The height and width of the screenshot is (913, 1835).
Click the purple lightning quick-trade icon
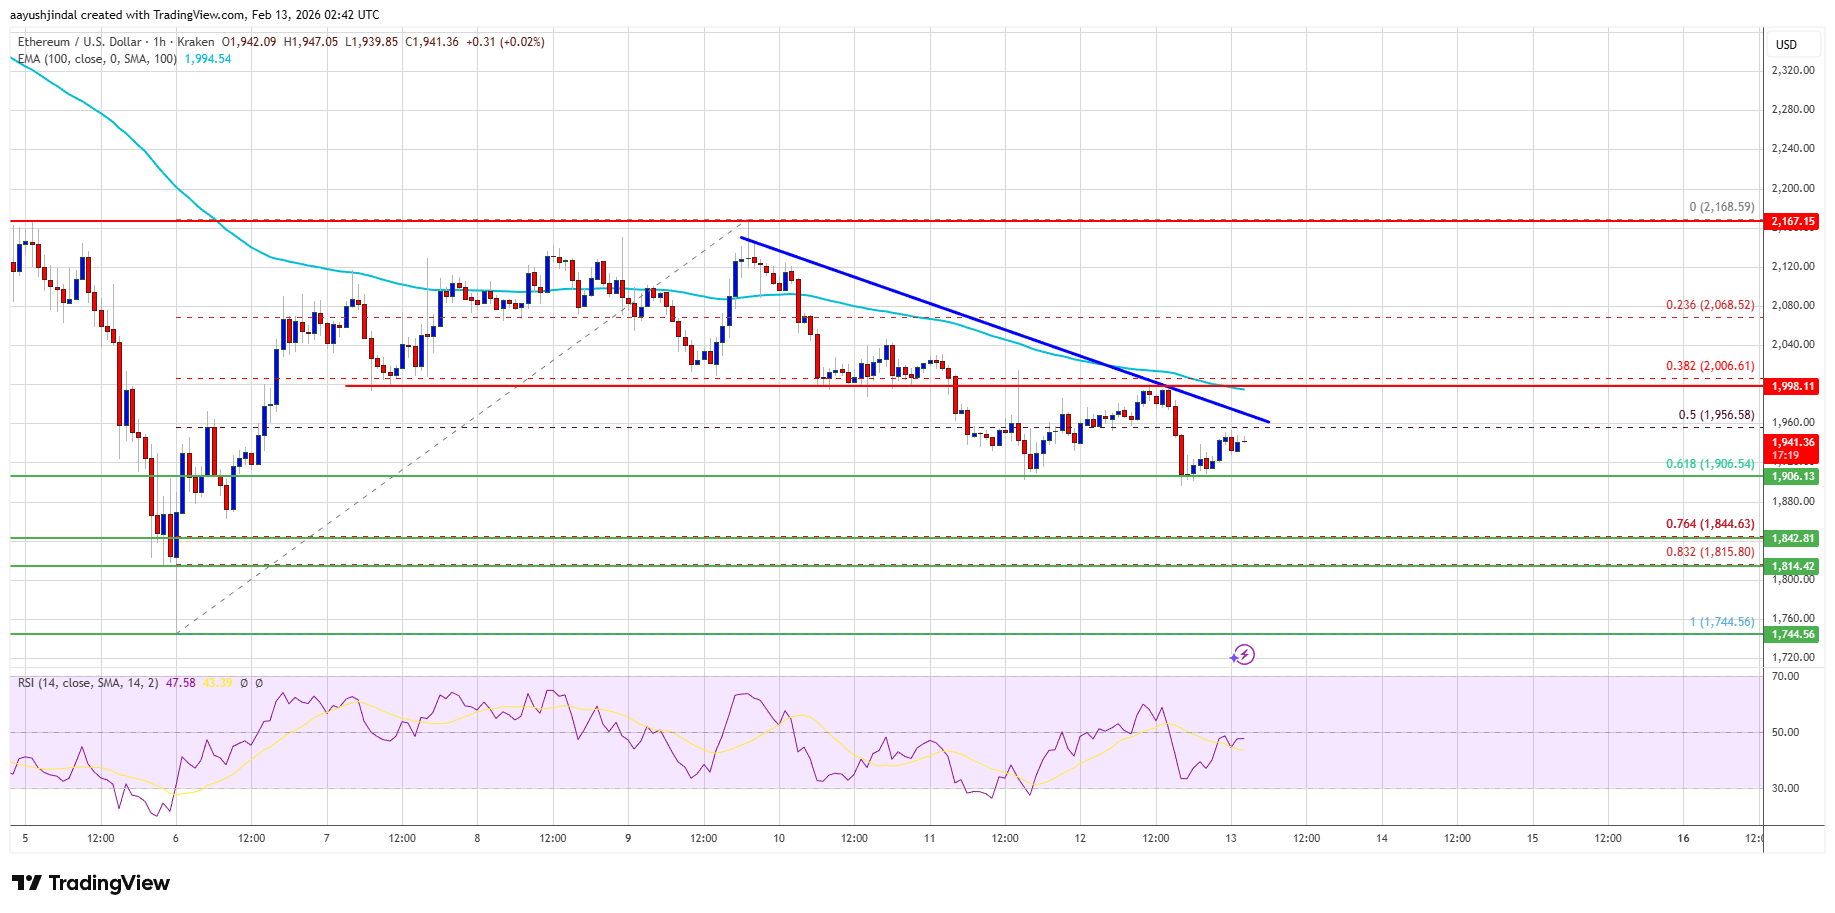pos(1243,655)
